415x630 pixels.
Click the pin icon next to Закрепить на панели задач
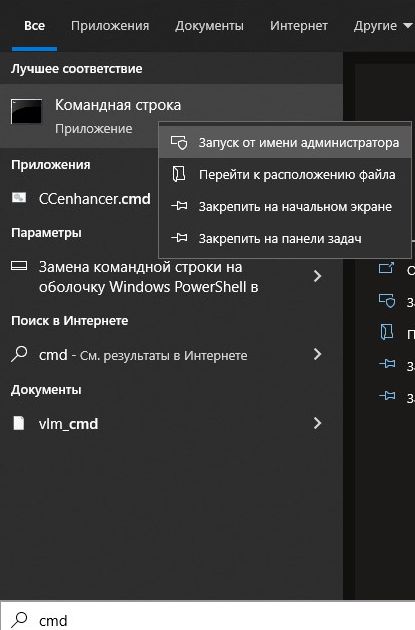(x=179, y=238)
